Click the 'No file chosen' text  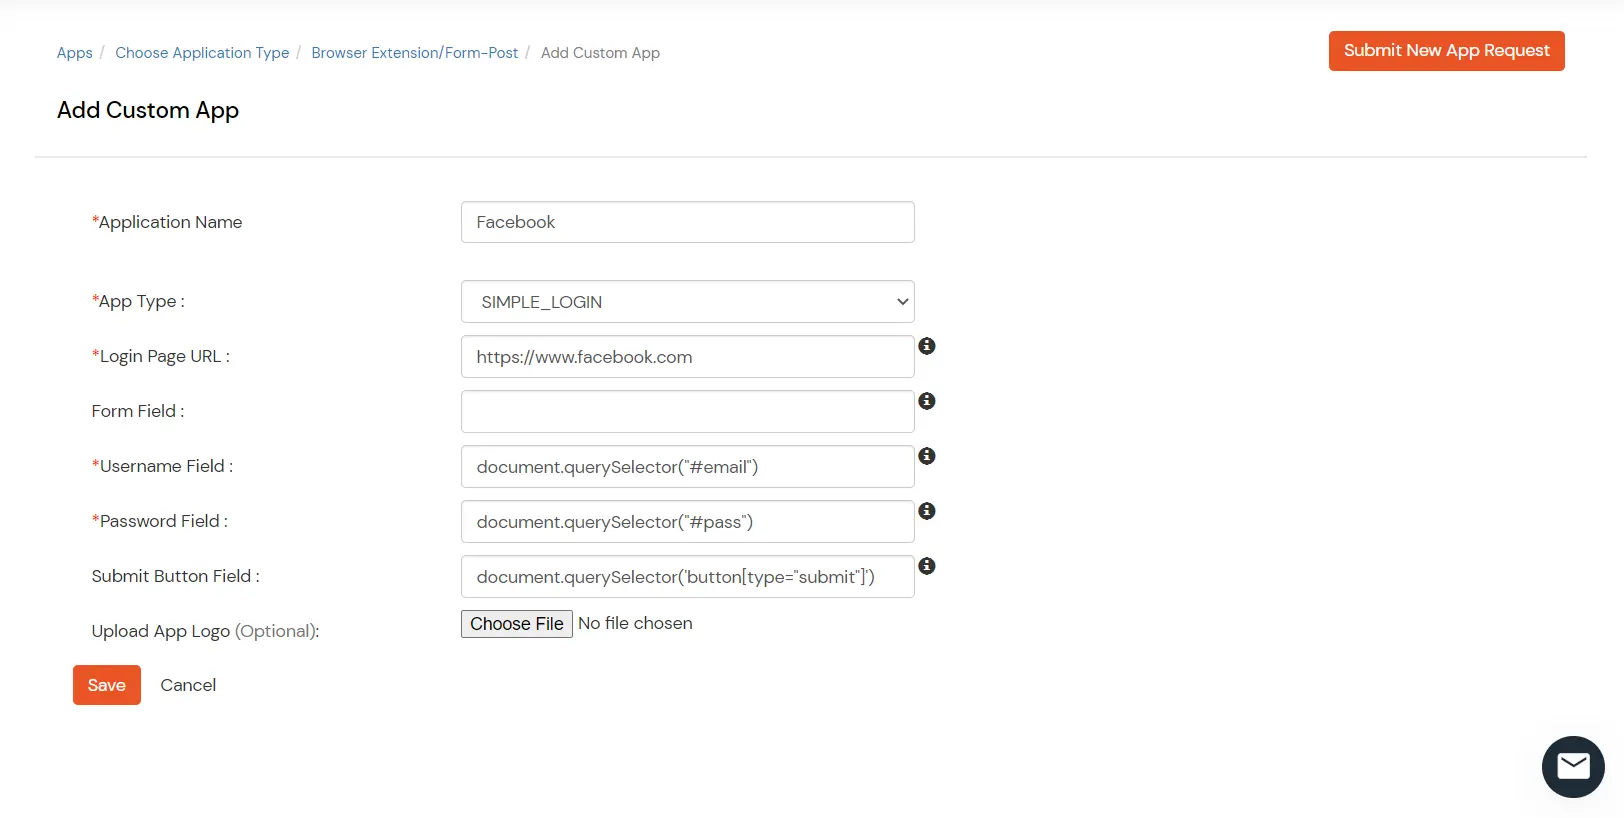pyautogui.click(x=635, y=623)
